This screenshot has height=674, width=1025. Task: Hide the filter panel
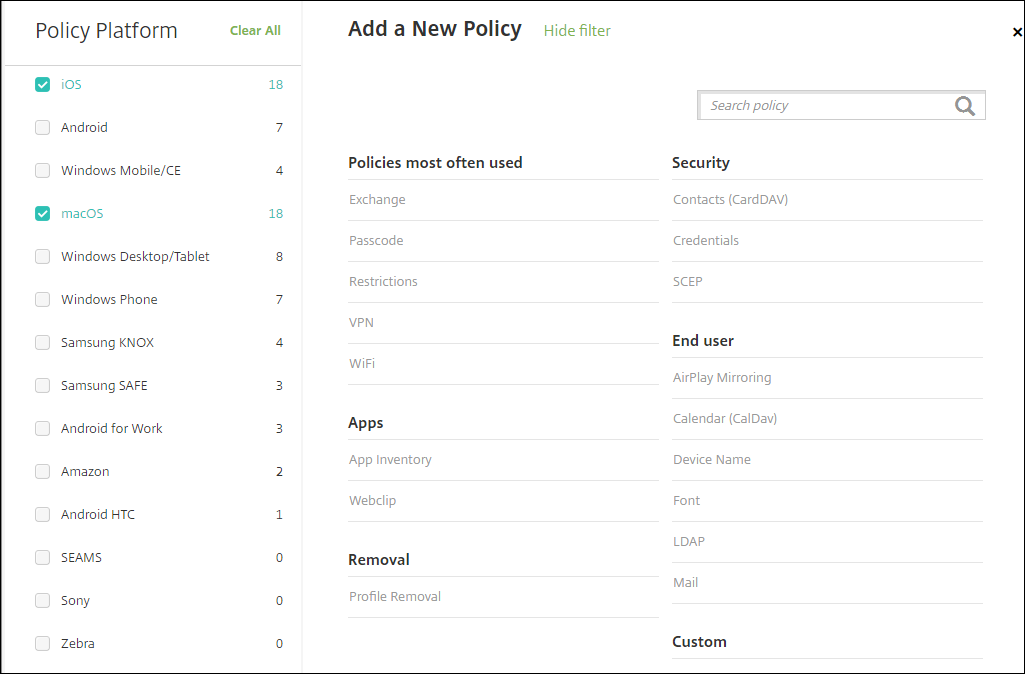pyautogui.click(x=577, y=31)
